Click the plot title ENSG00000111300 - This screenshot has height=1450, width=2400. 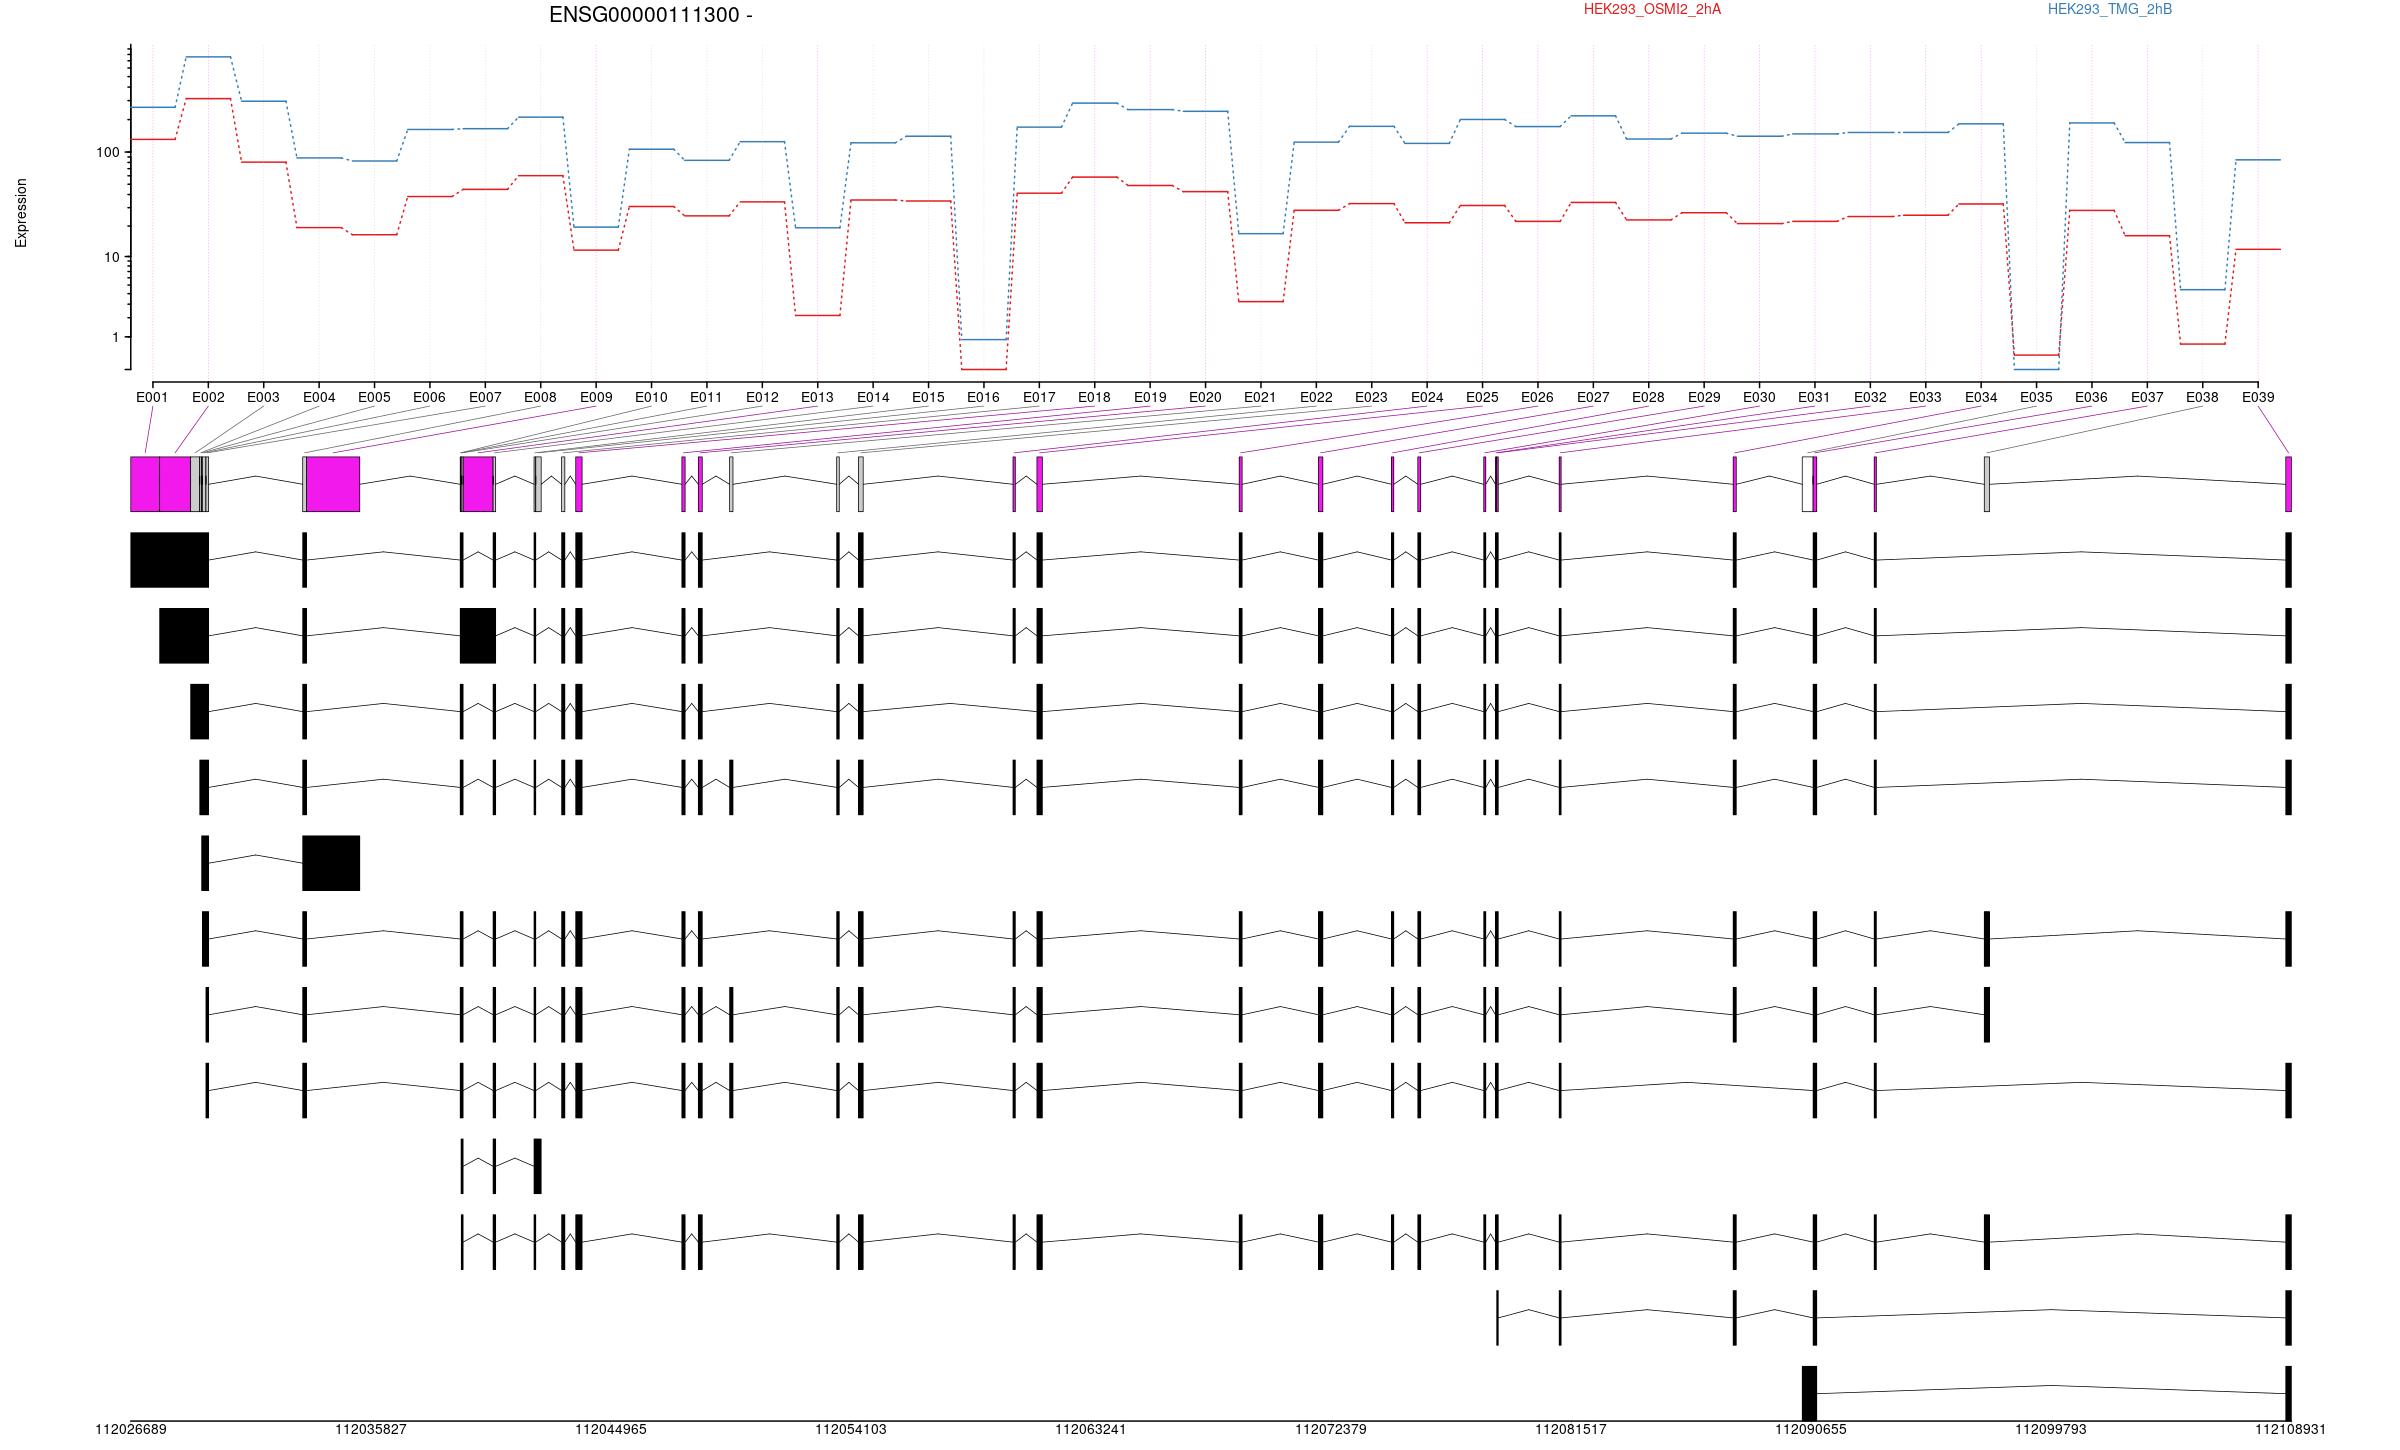tap(651, 15)
